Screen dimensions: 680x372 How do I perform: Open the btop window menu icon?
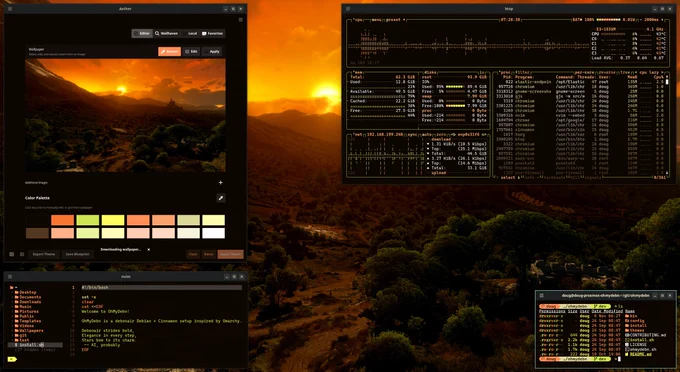click(348, 9)
